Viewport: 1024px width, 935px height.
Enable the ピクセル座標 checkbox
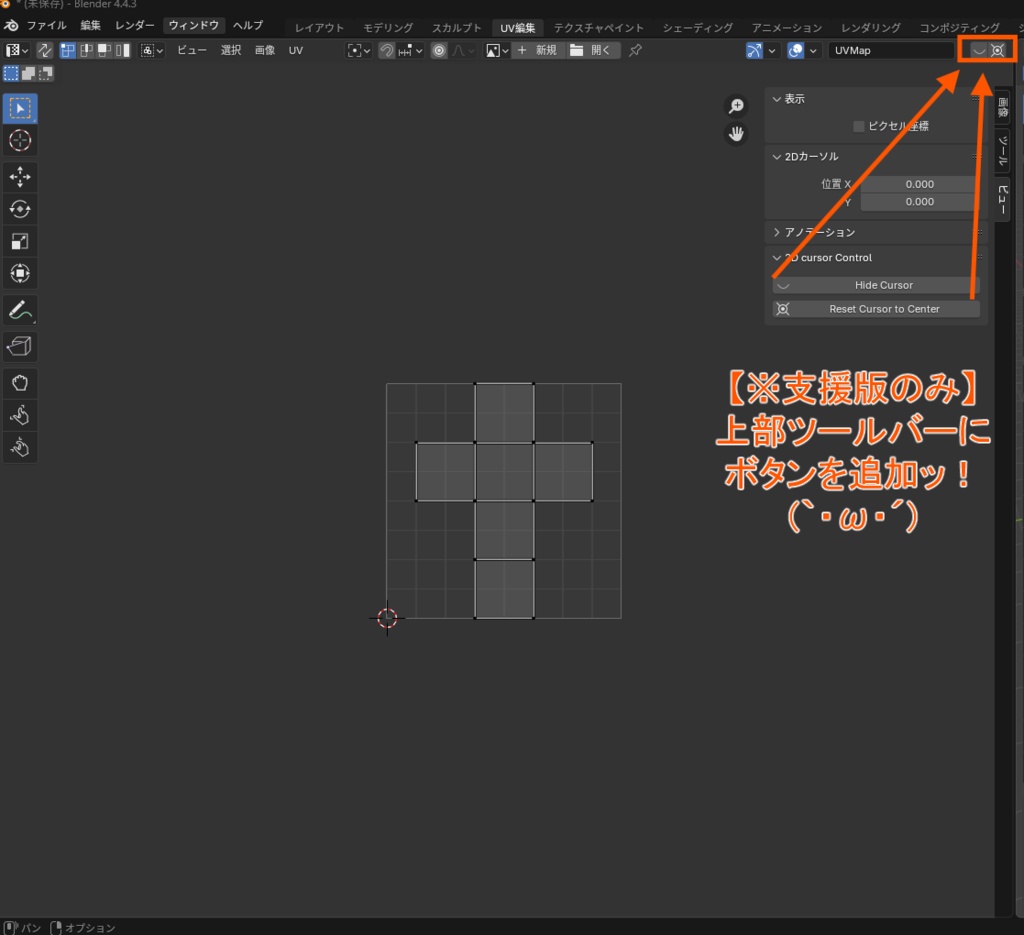point(857,126)
